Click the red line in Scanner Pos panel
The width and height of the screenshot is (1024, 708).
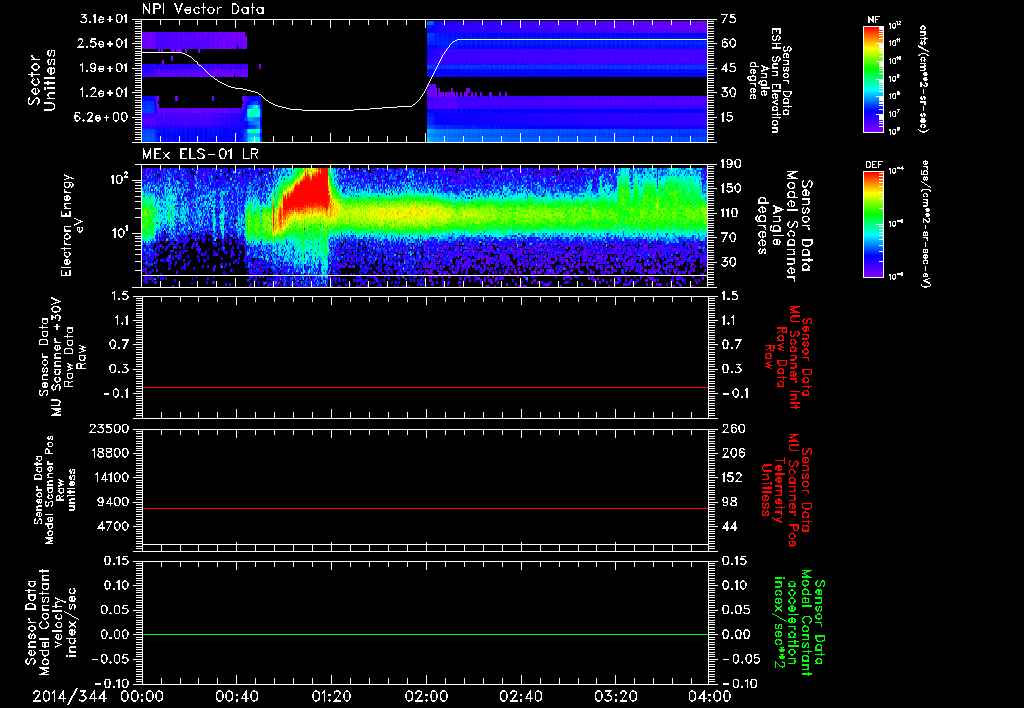click(424, 509)
